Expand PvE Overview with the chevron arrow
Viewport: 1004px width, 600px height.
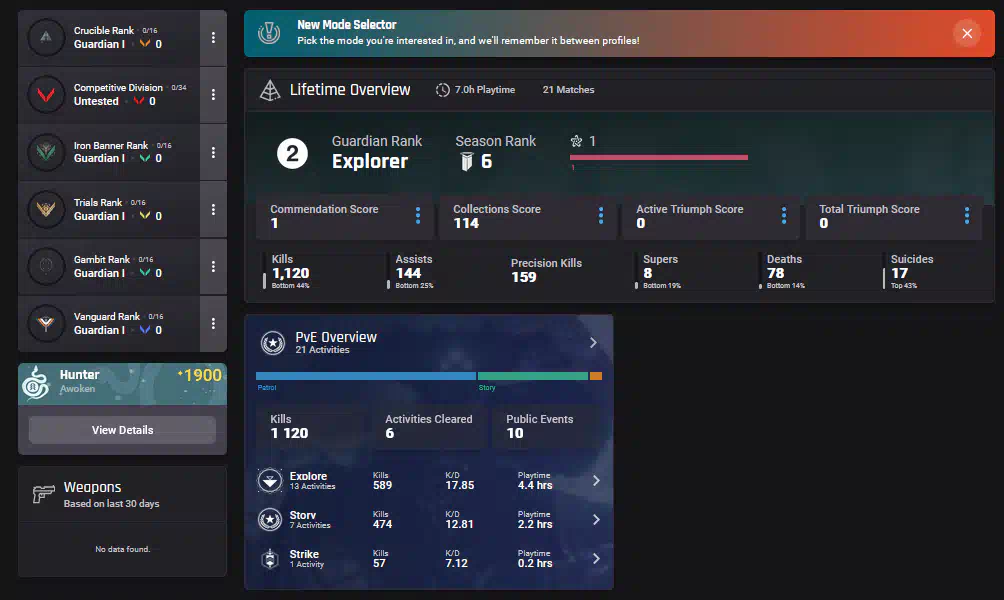click(593, 343)
